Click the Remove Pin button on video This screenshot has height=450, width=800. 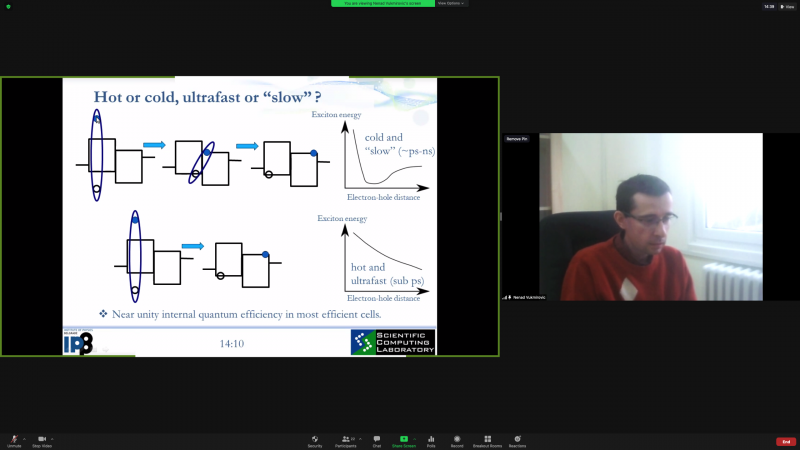[516, 139]
